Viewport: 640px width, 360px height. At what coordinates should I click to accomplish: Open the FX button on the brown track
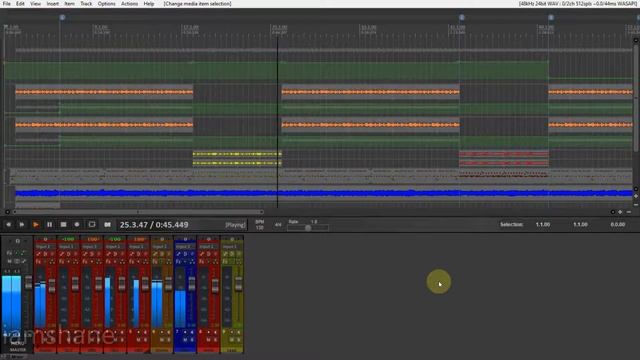tap(155, 261)
